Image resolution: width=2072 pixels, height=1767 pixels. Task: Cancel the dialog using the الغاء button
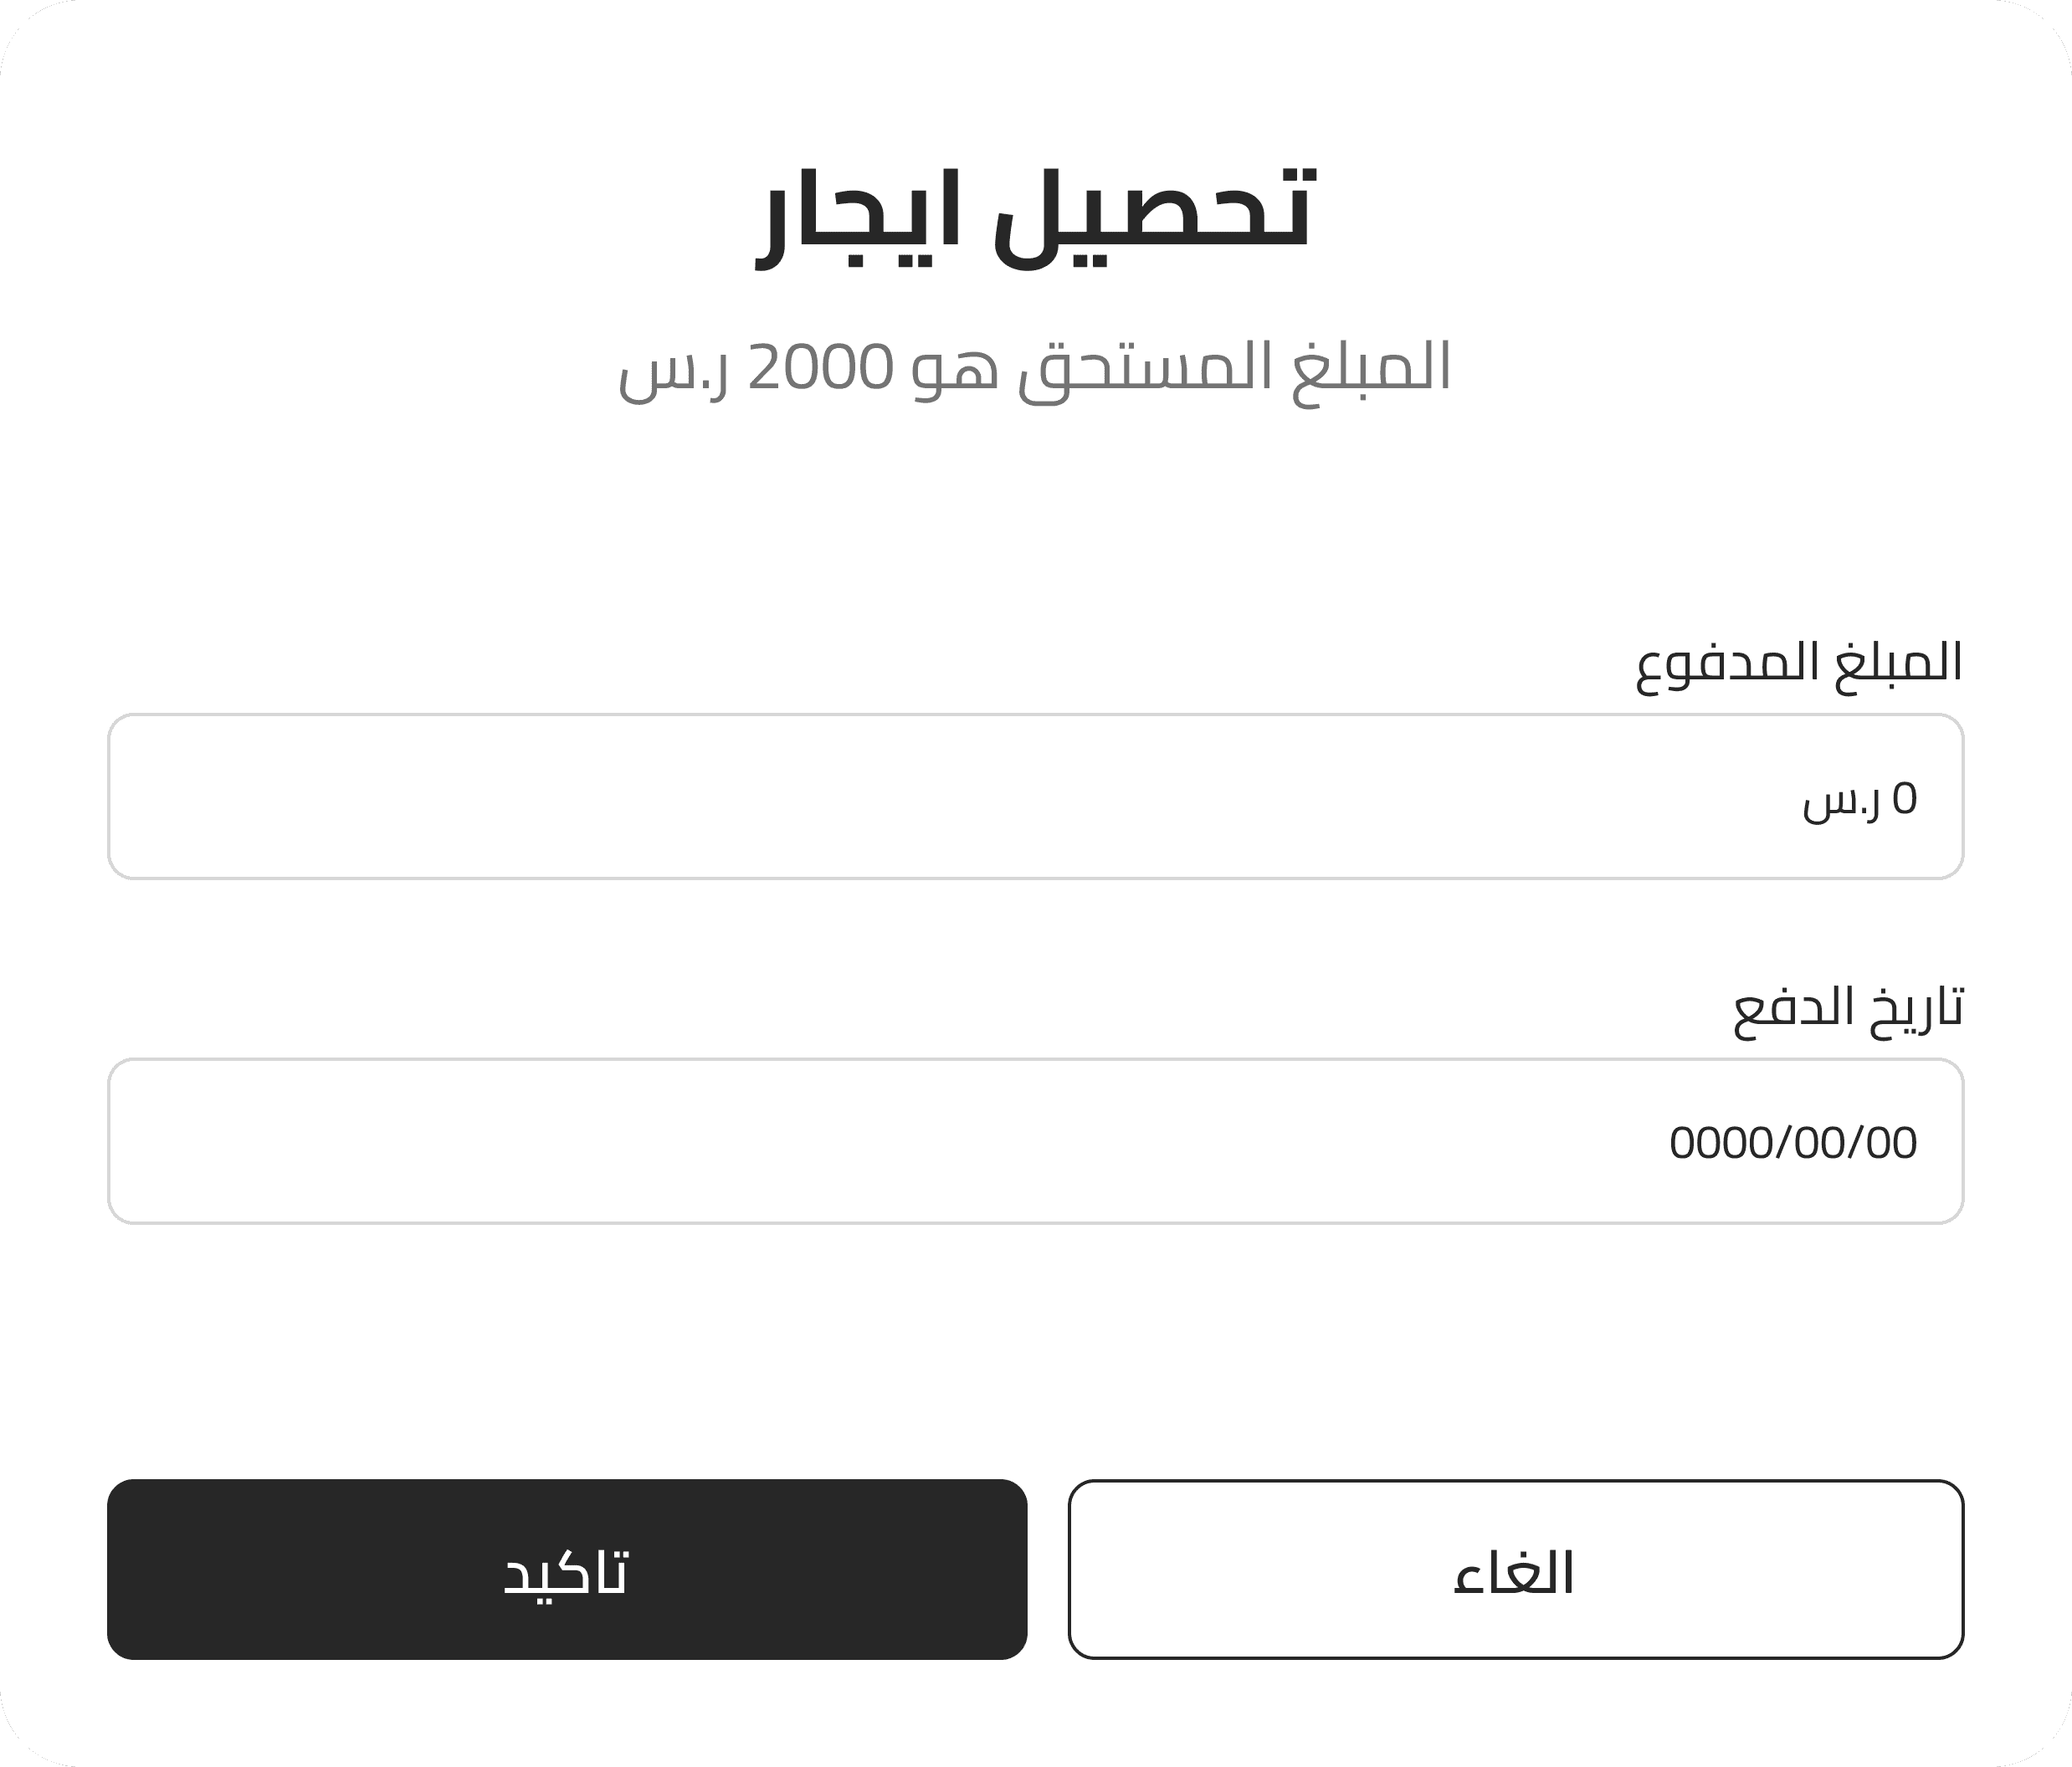(x=1516, y=1569)
